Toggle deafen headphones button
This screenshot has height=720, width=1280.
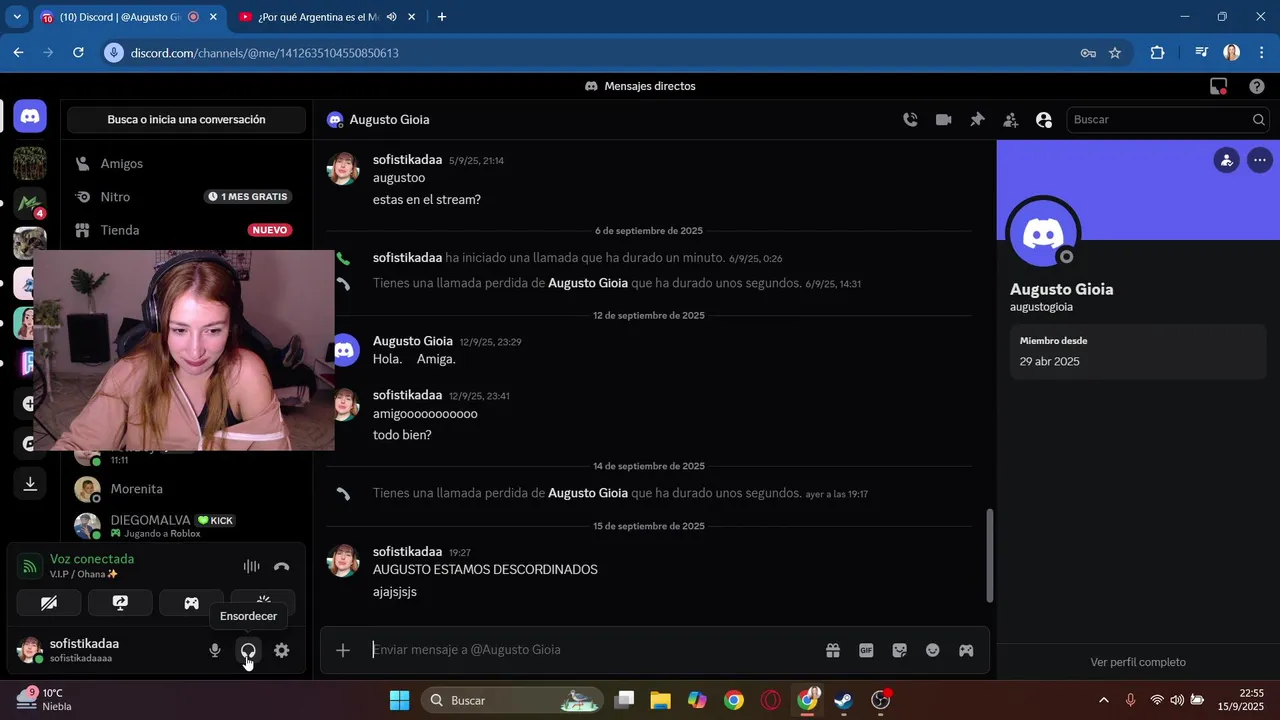(x=248, y=651)
